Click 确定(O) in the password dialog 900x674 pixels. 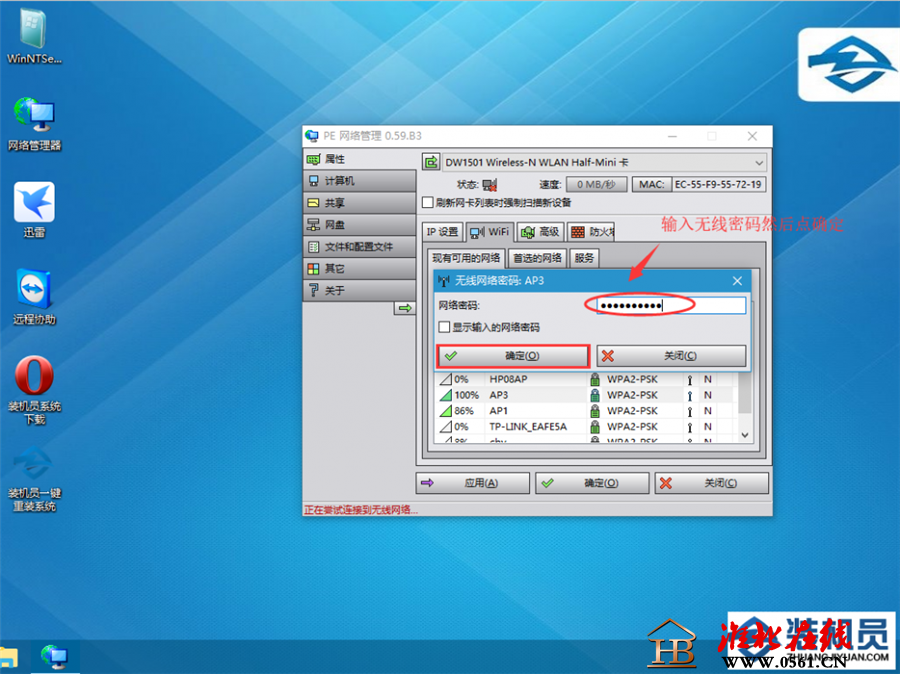coord(513,356)
